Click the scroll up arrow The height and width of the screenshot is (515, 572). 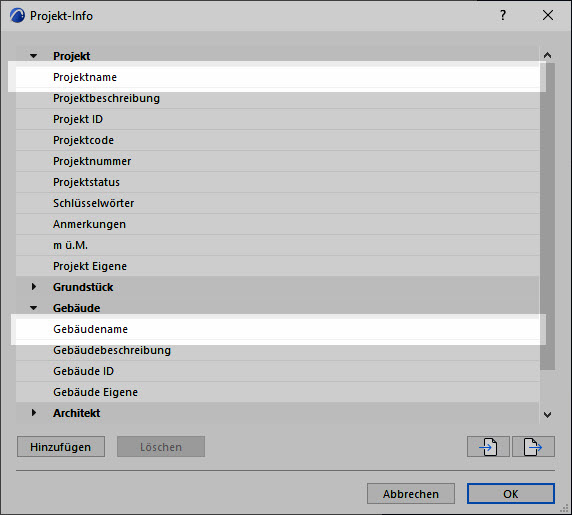pos(547,55)
